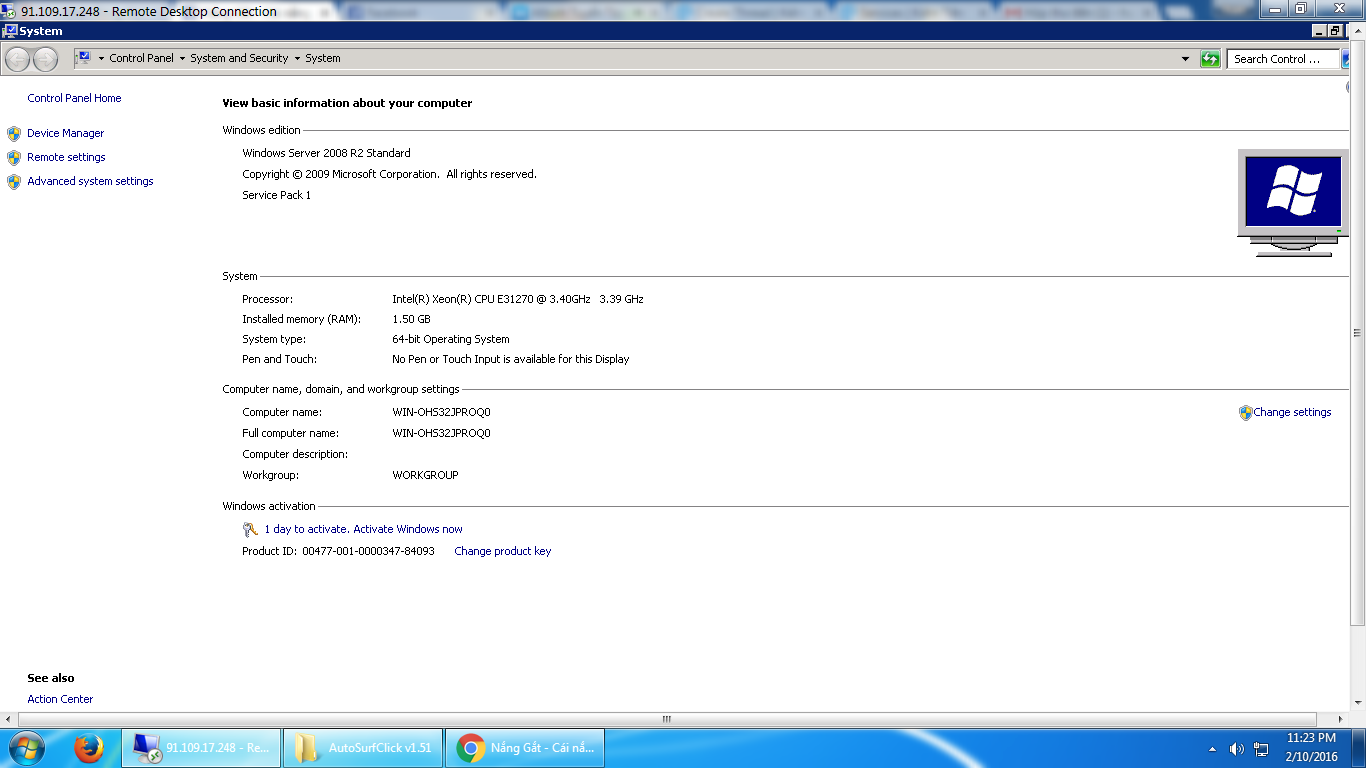
Task: Expand the arrow after Control Panel breadcrumb
Action: click(x=182, y=58)
